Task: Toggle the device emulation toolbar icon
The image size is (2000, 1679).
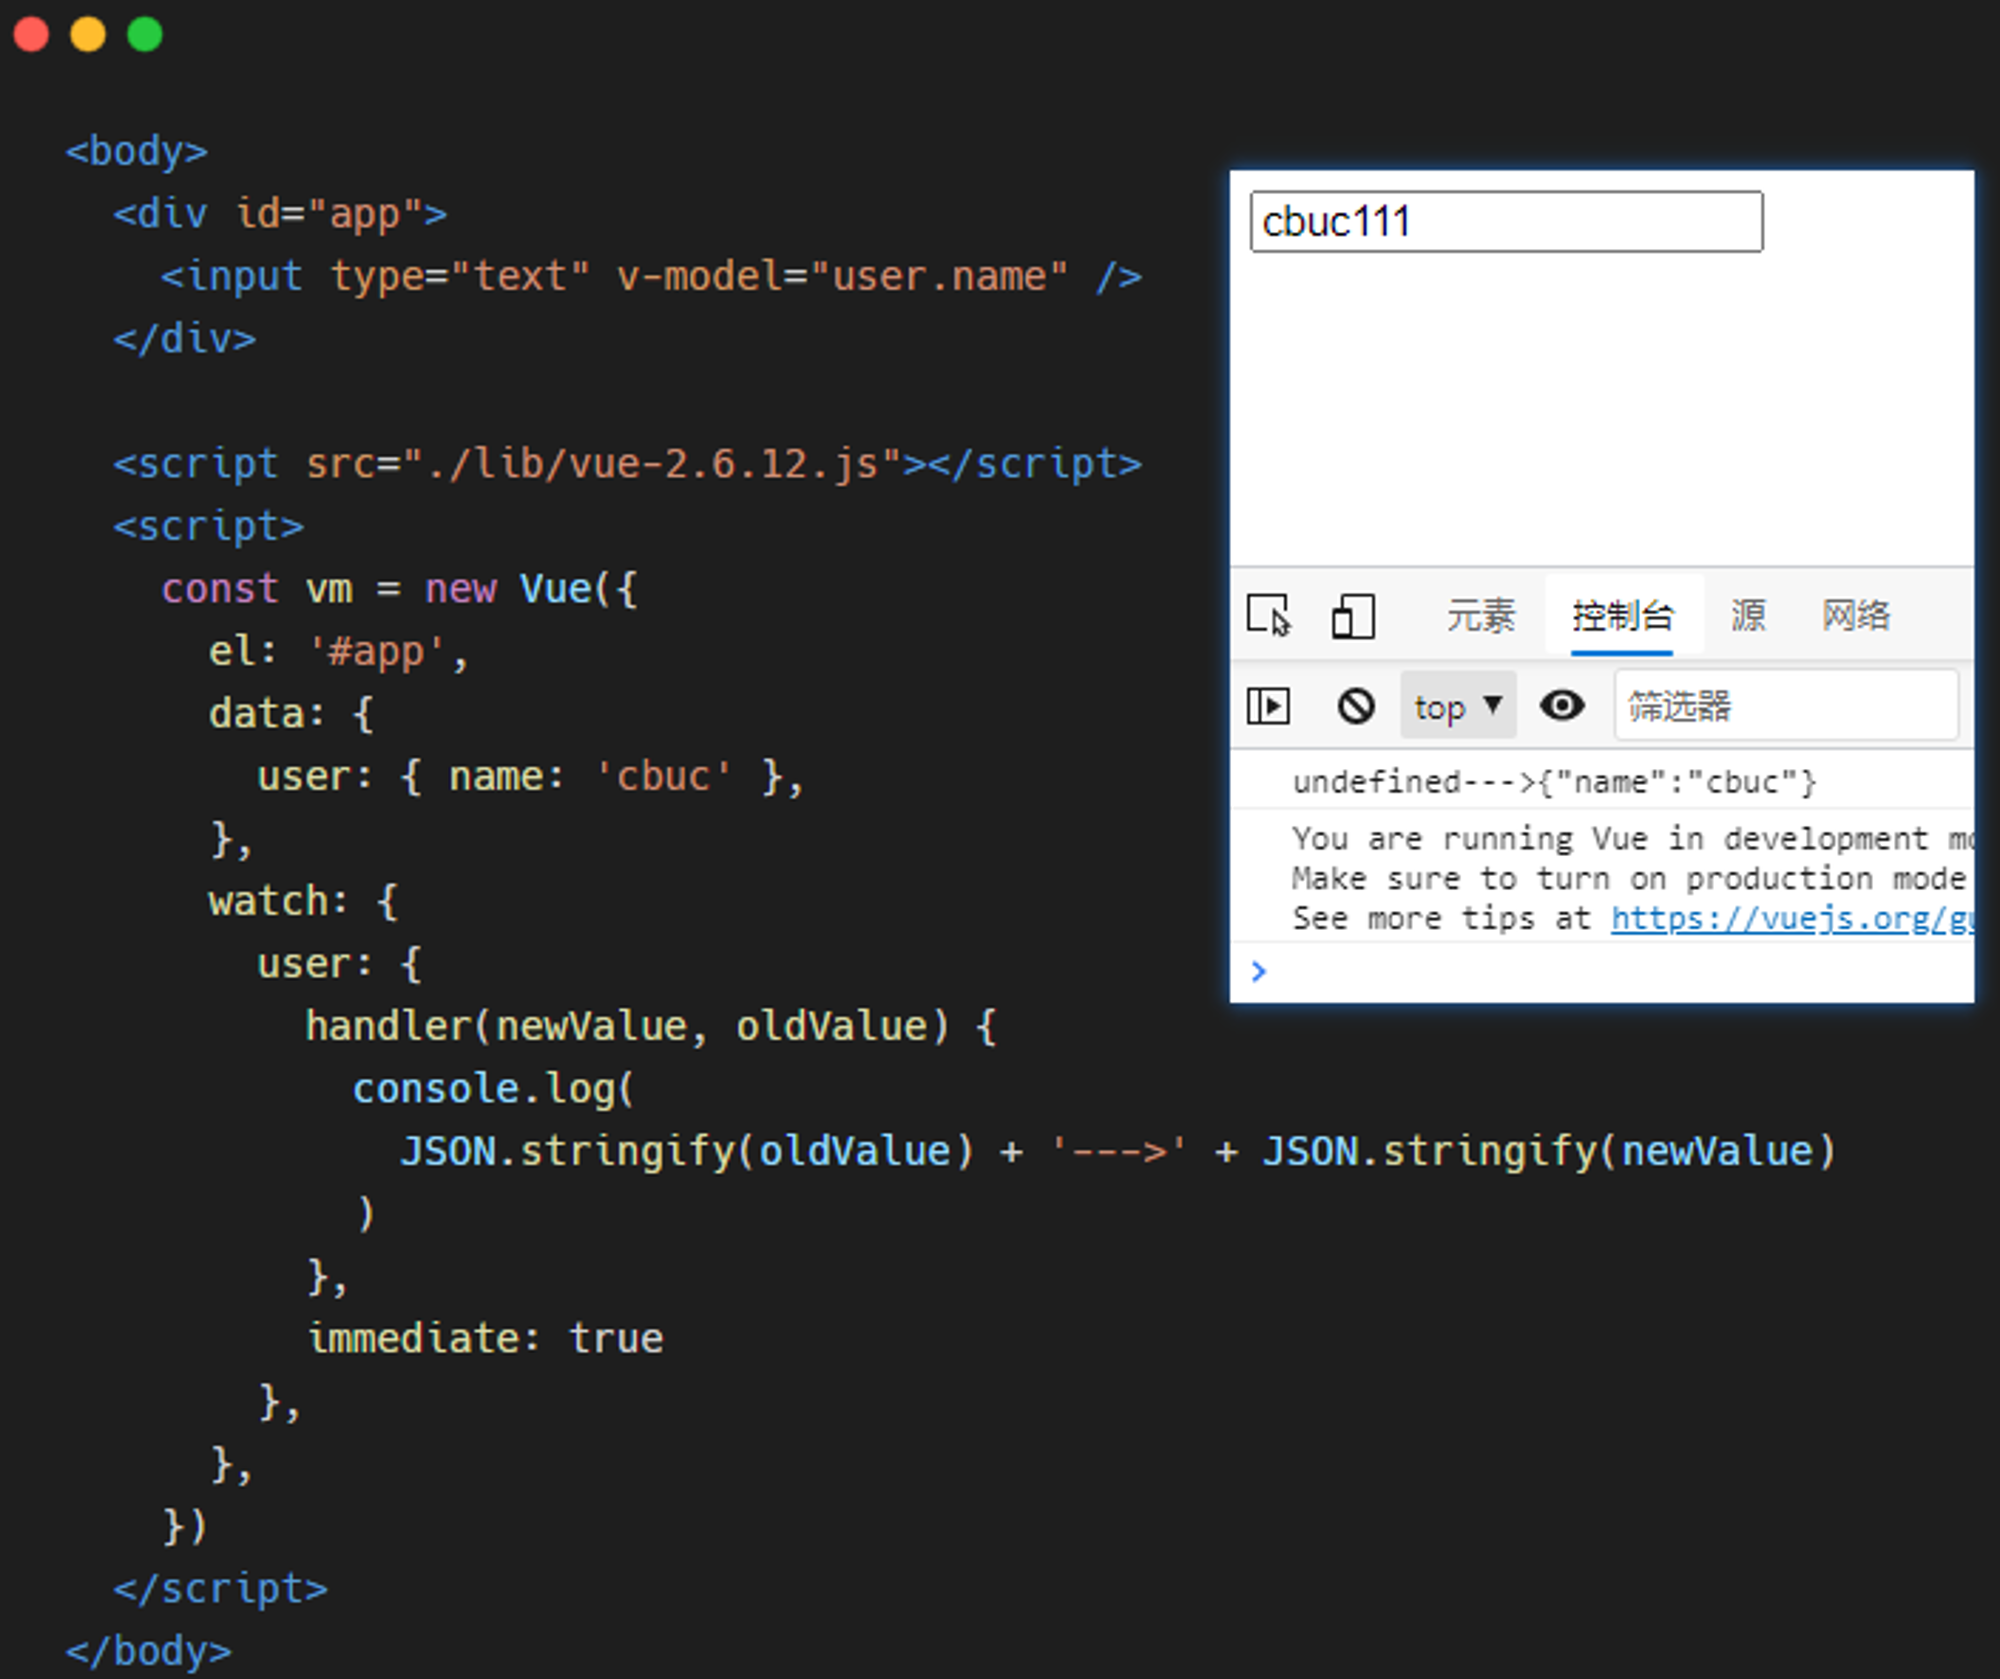Action: click(1353, 615)
